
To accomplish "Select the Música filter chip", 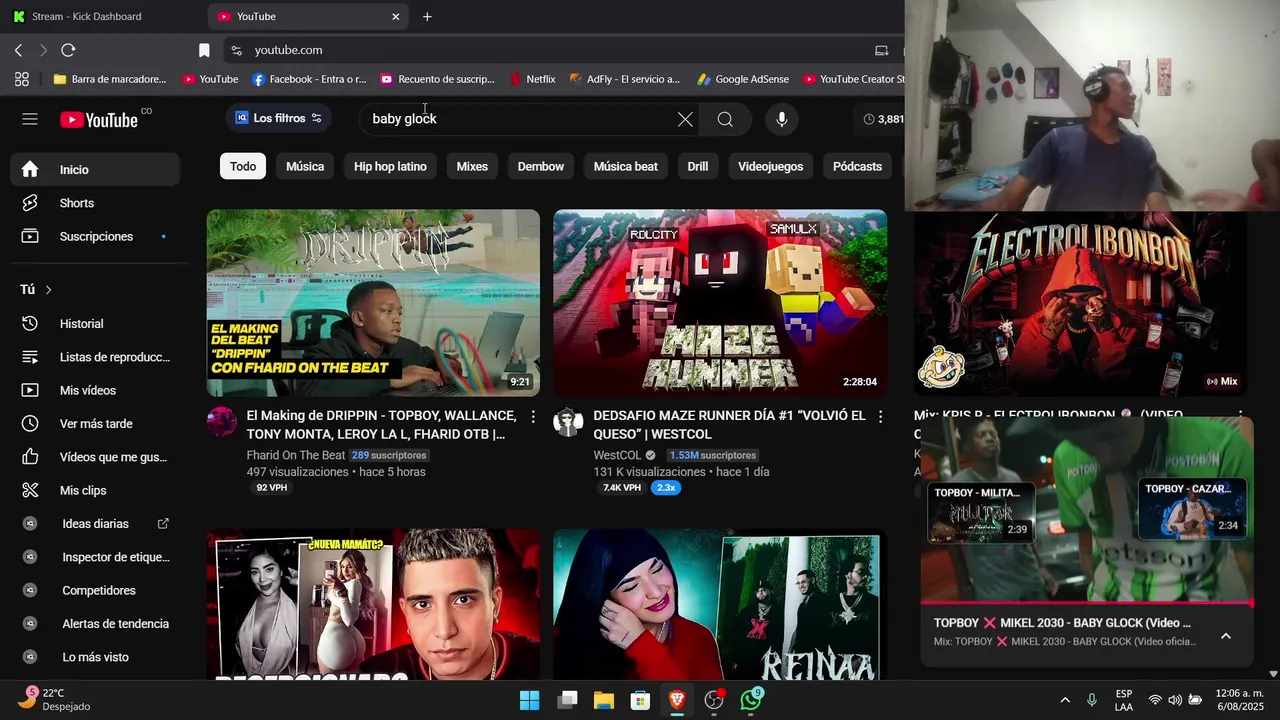I will coord(305,166).
